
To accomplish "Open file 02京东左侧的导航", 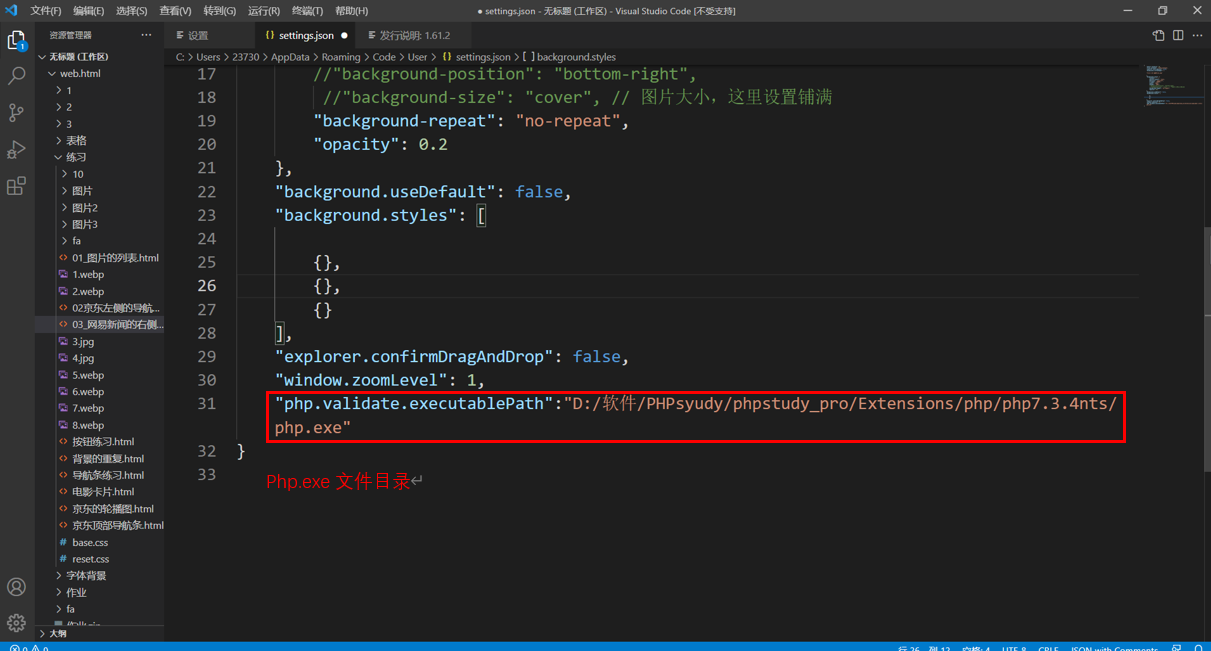I will pos(99,308).
